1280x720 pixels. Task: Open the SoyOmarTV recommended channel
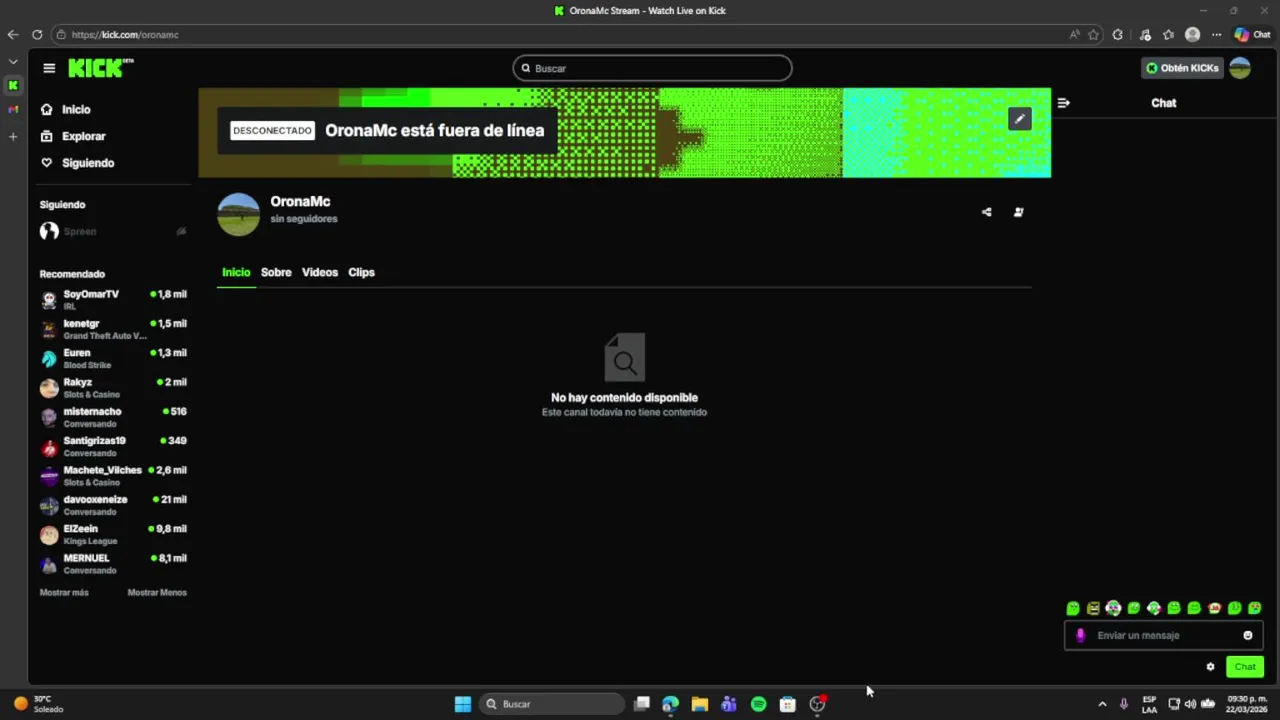pyautogui.click(x=113, y=299)
